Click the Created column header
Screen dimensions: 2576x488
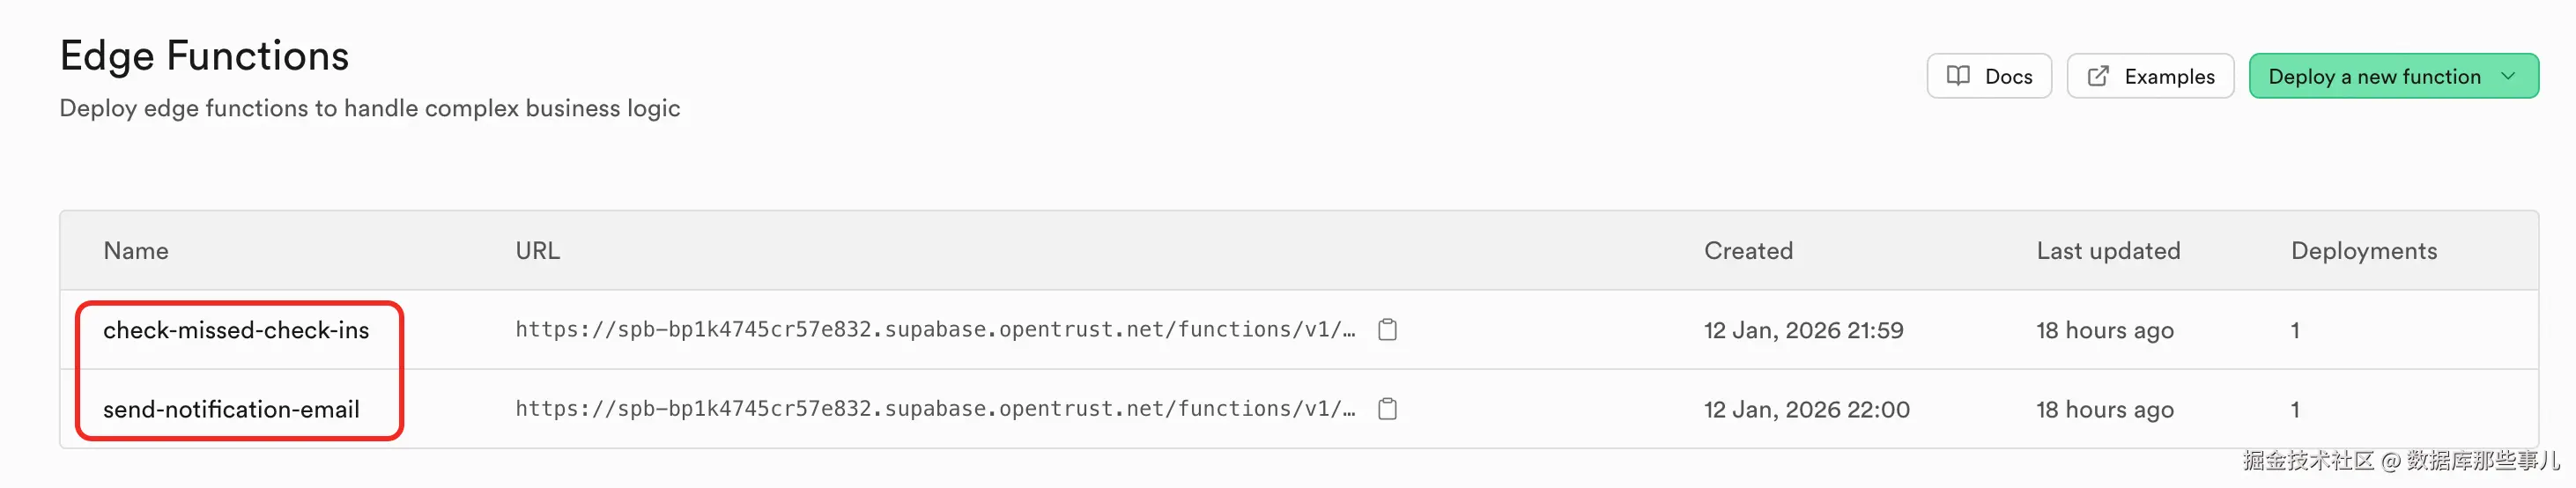[1748, 251]
